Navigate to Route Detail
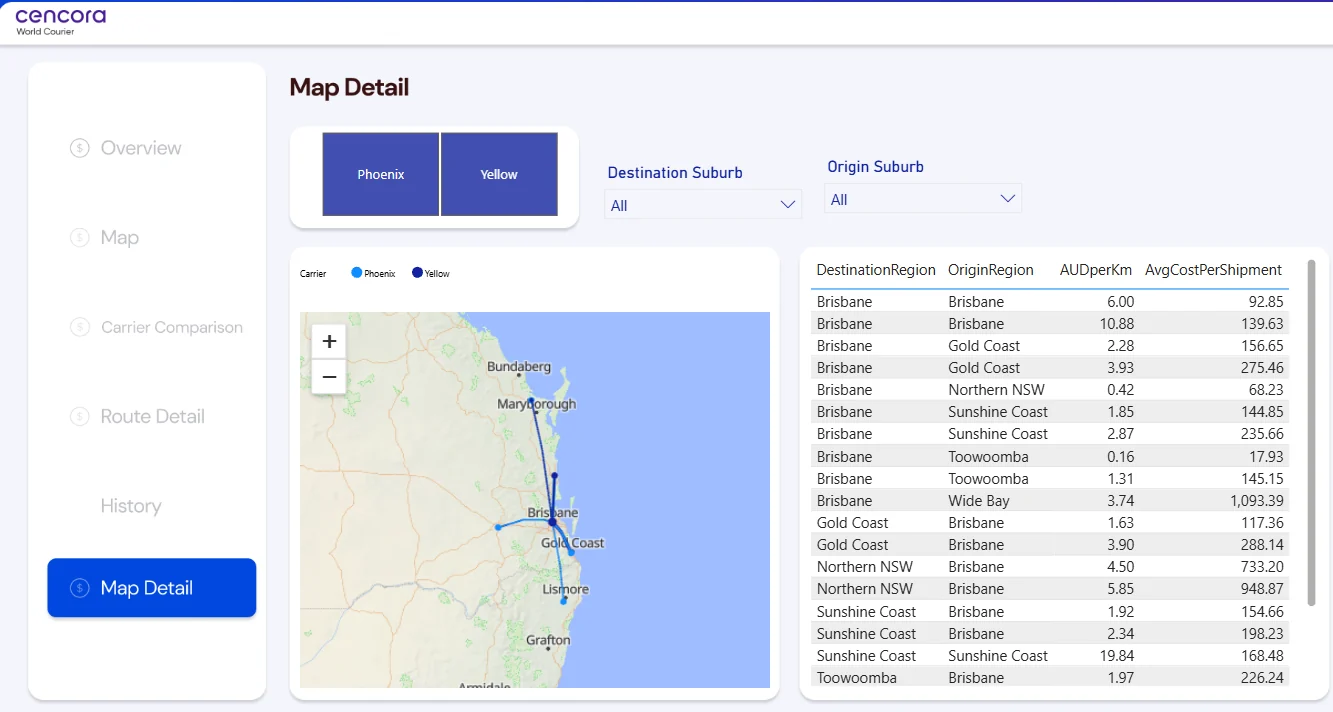This screenshot has width=1333, height=712. click(x=153, y=416)
